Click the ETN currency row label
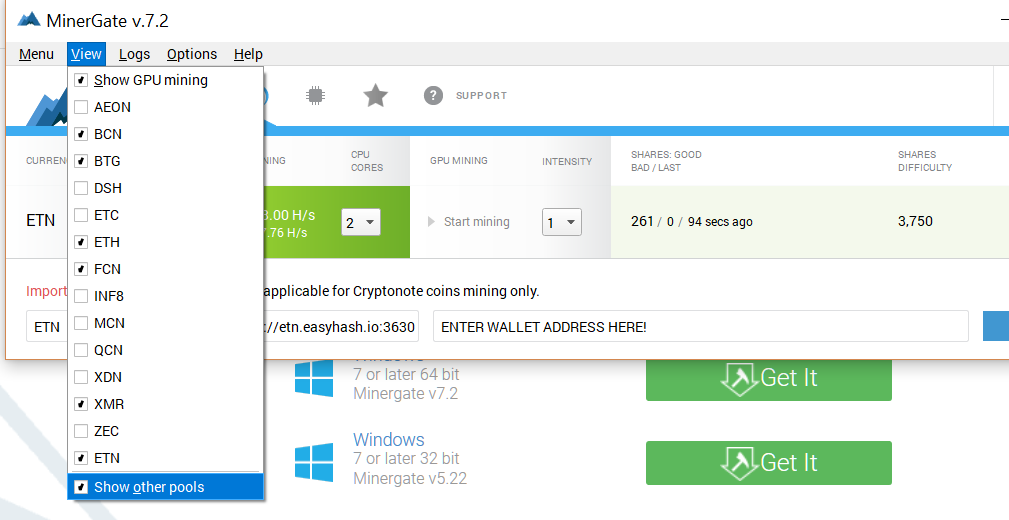 41,221
